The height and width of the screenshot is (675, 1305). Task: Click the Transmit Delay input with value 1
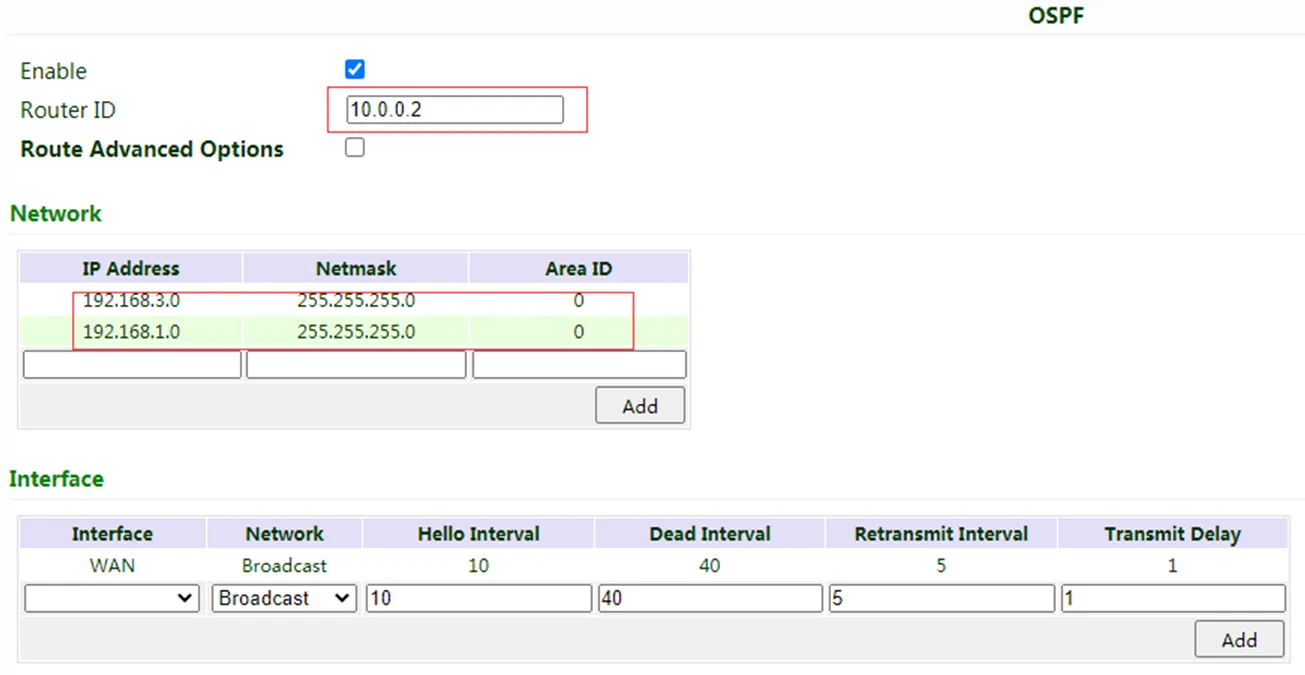tap(1173, 598)
